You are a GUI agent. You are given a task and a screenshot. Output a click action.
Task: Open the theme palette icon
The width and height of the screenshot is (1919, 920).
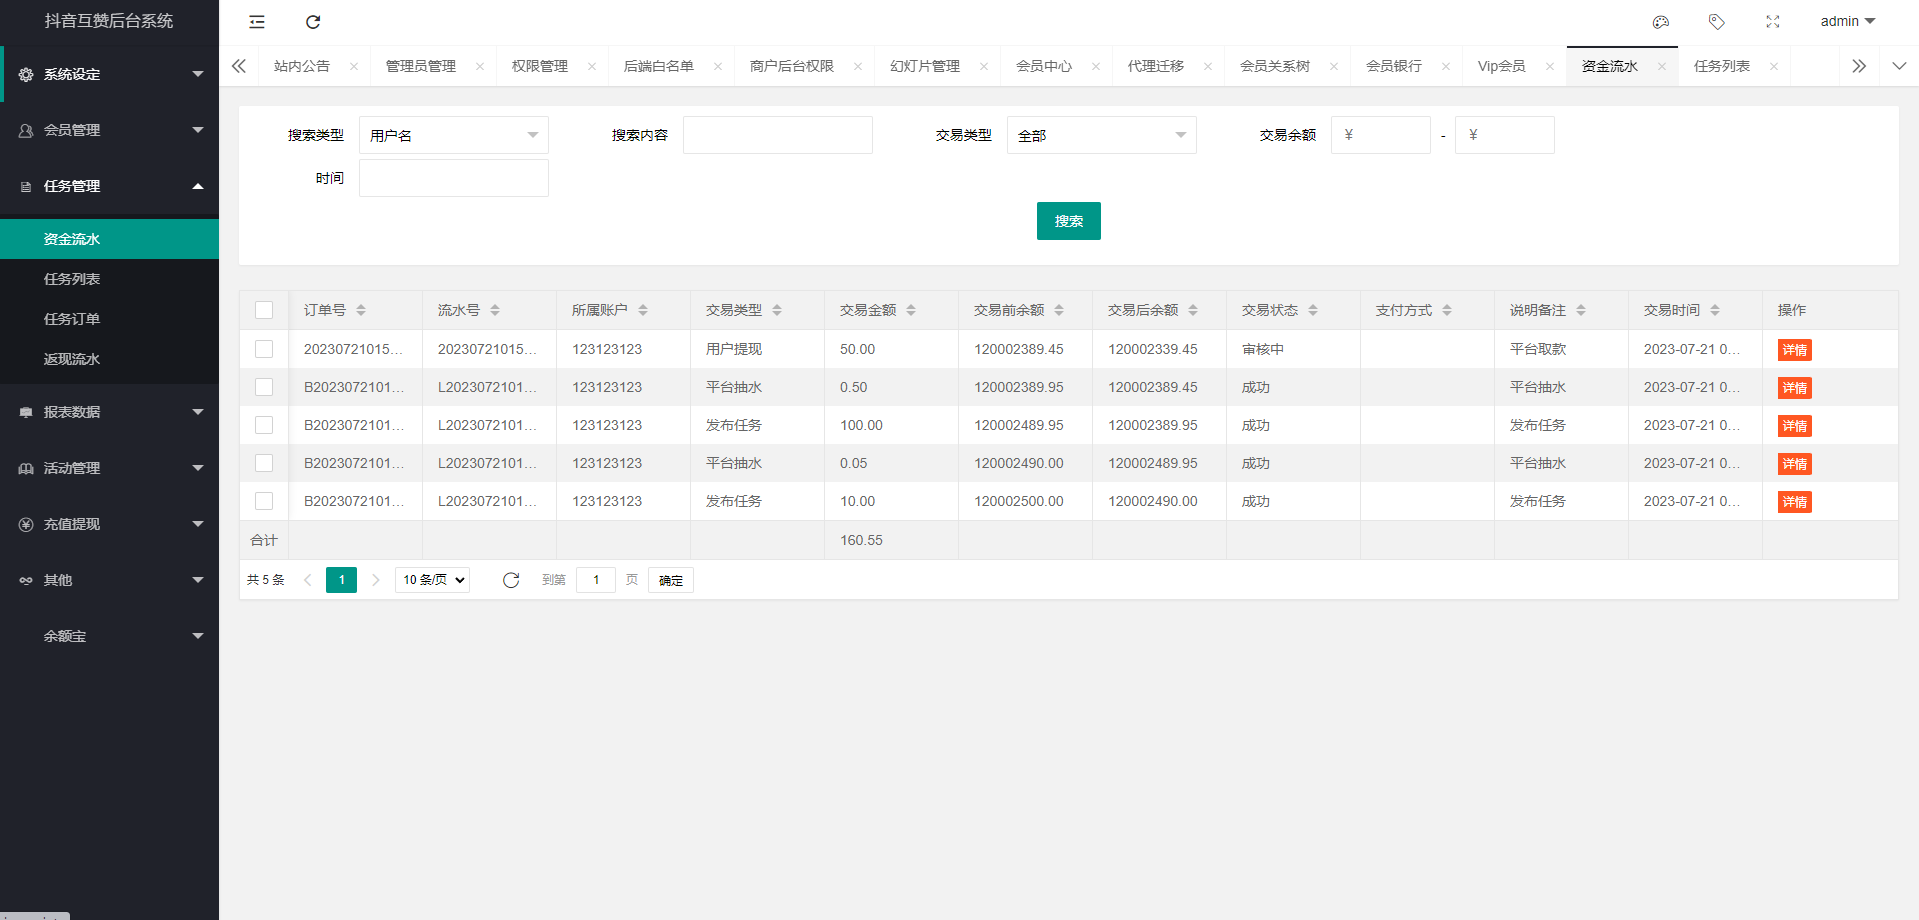(1661, 22)
